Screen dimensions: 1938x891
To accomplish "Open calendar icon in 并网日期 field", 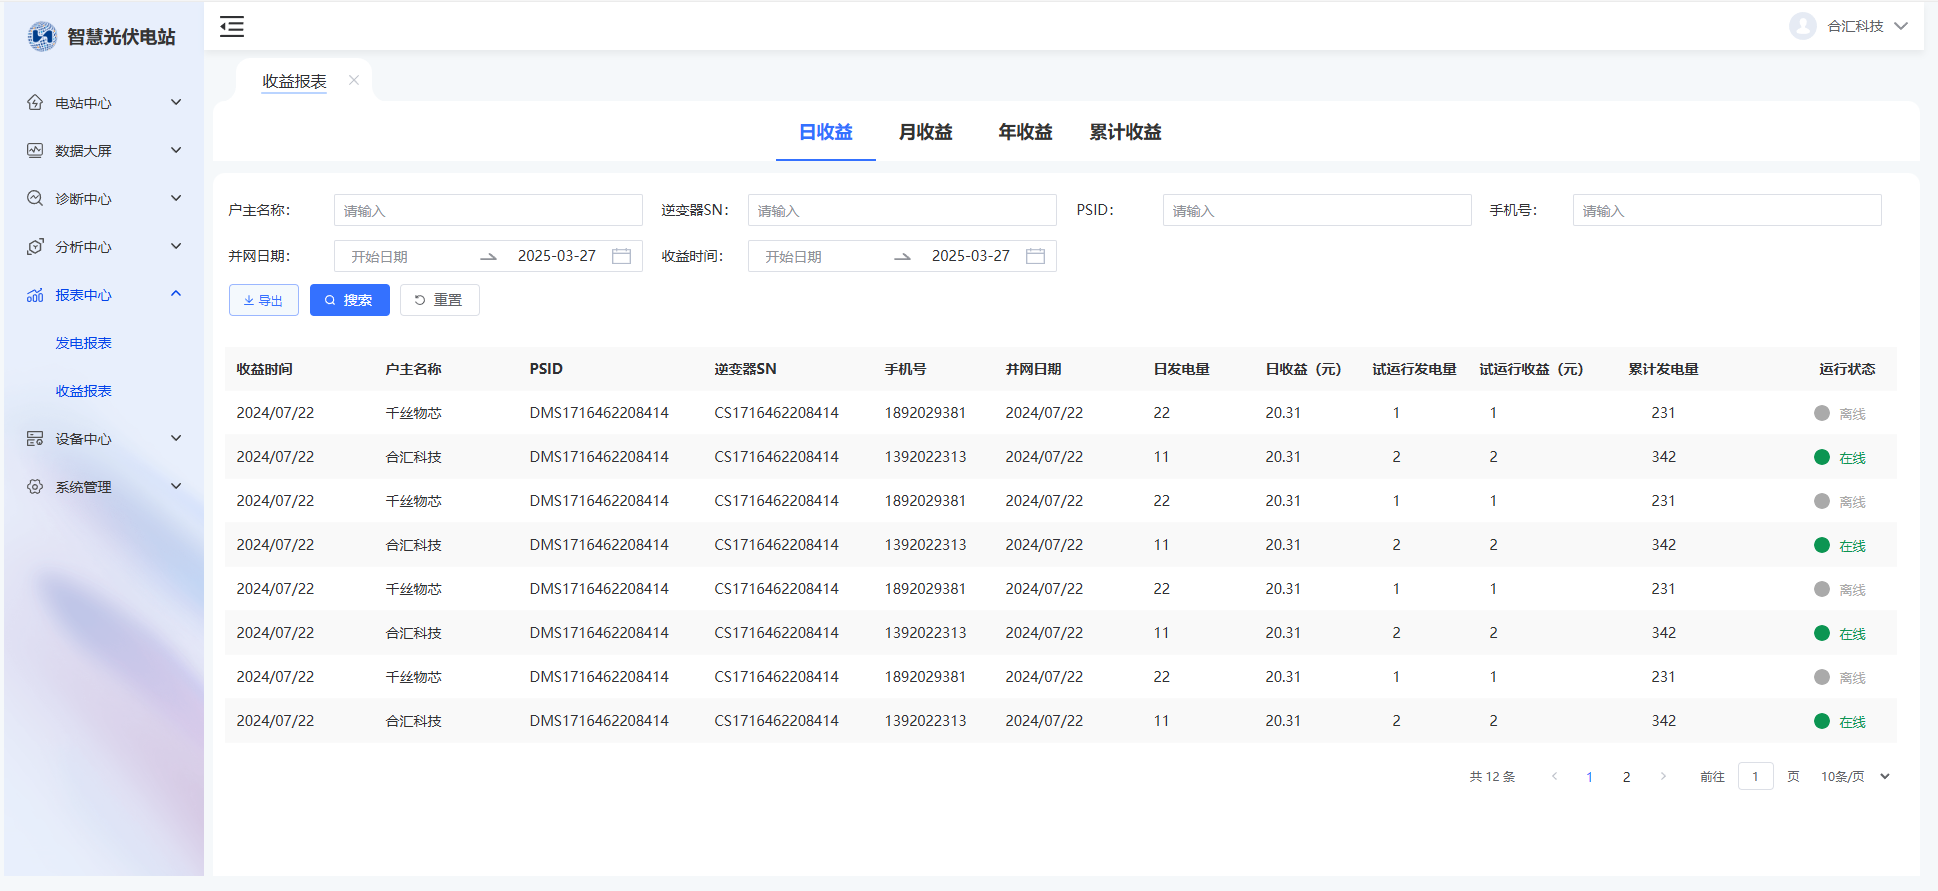I will 621,256.
